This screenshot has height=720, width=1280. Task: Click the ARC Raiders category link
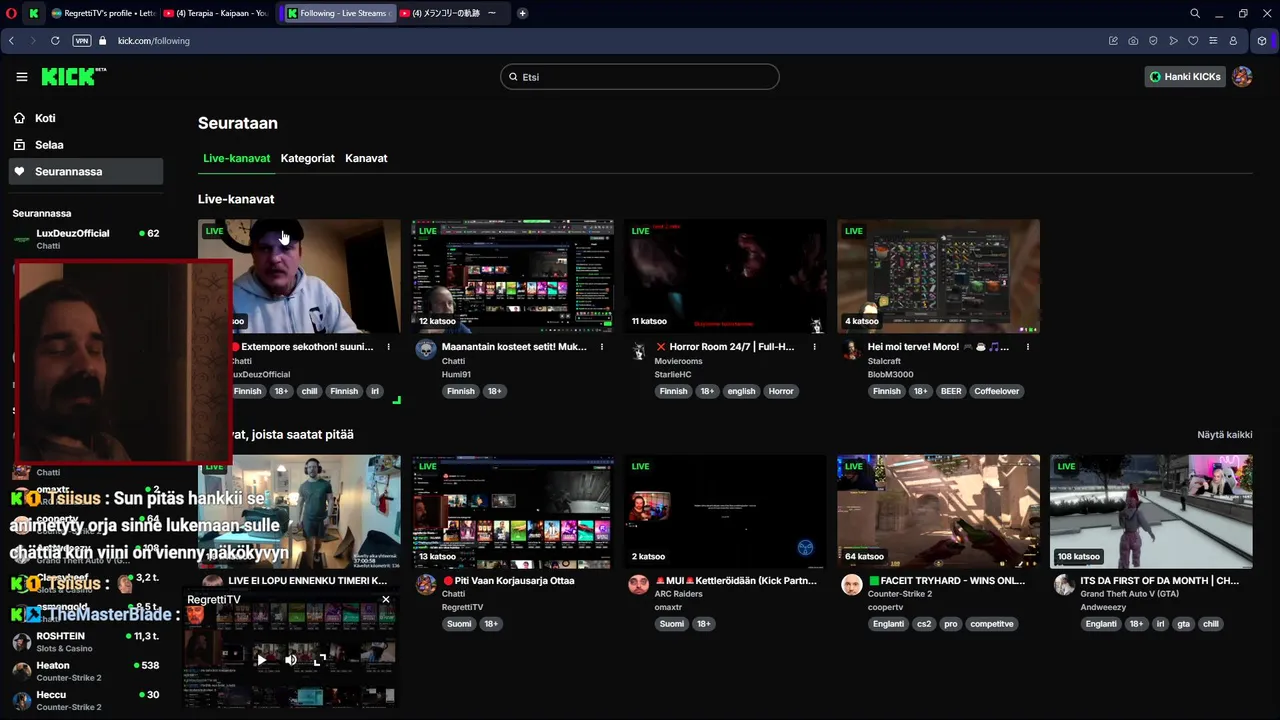click(679, 594)
